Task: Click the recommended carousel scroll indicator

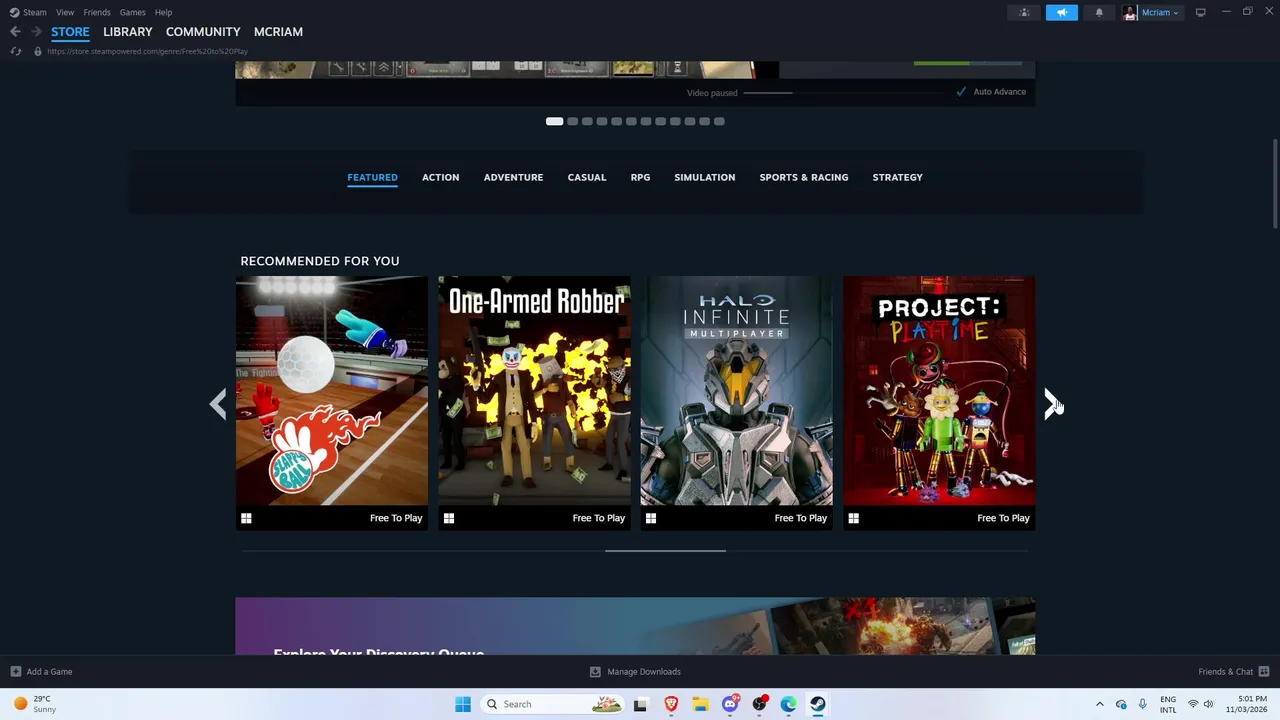Action: click(x=665, y=550)
